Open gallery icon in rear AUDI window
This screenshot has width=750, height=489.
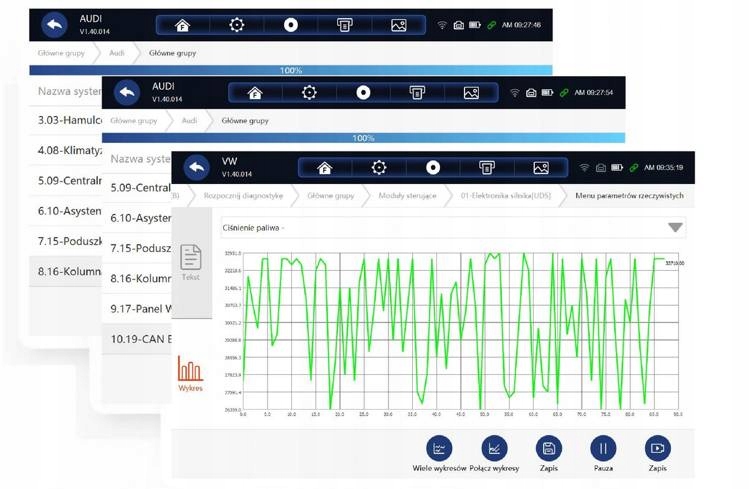tap(398, 25)
